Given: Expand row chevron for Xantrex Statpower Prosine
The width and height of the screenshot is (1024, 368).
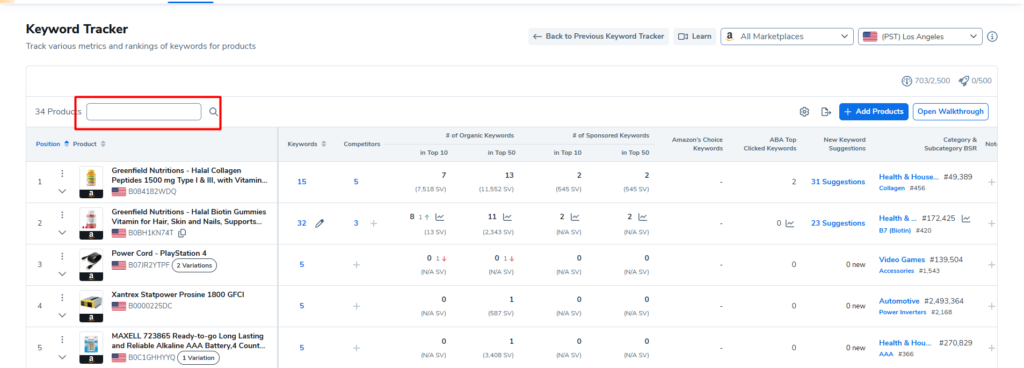Looking at the screenshot, I should [x=62, y=315].
